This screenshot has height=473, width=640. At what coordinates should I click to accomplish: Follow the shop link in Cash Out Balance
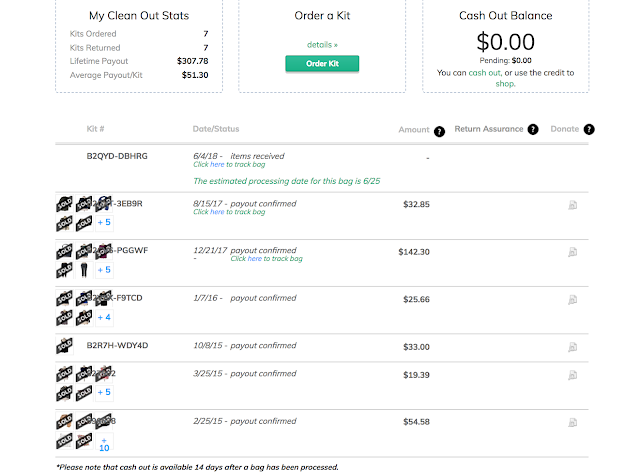pos(505,84)
